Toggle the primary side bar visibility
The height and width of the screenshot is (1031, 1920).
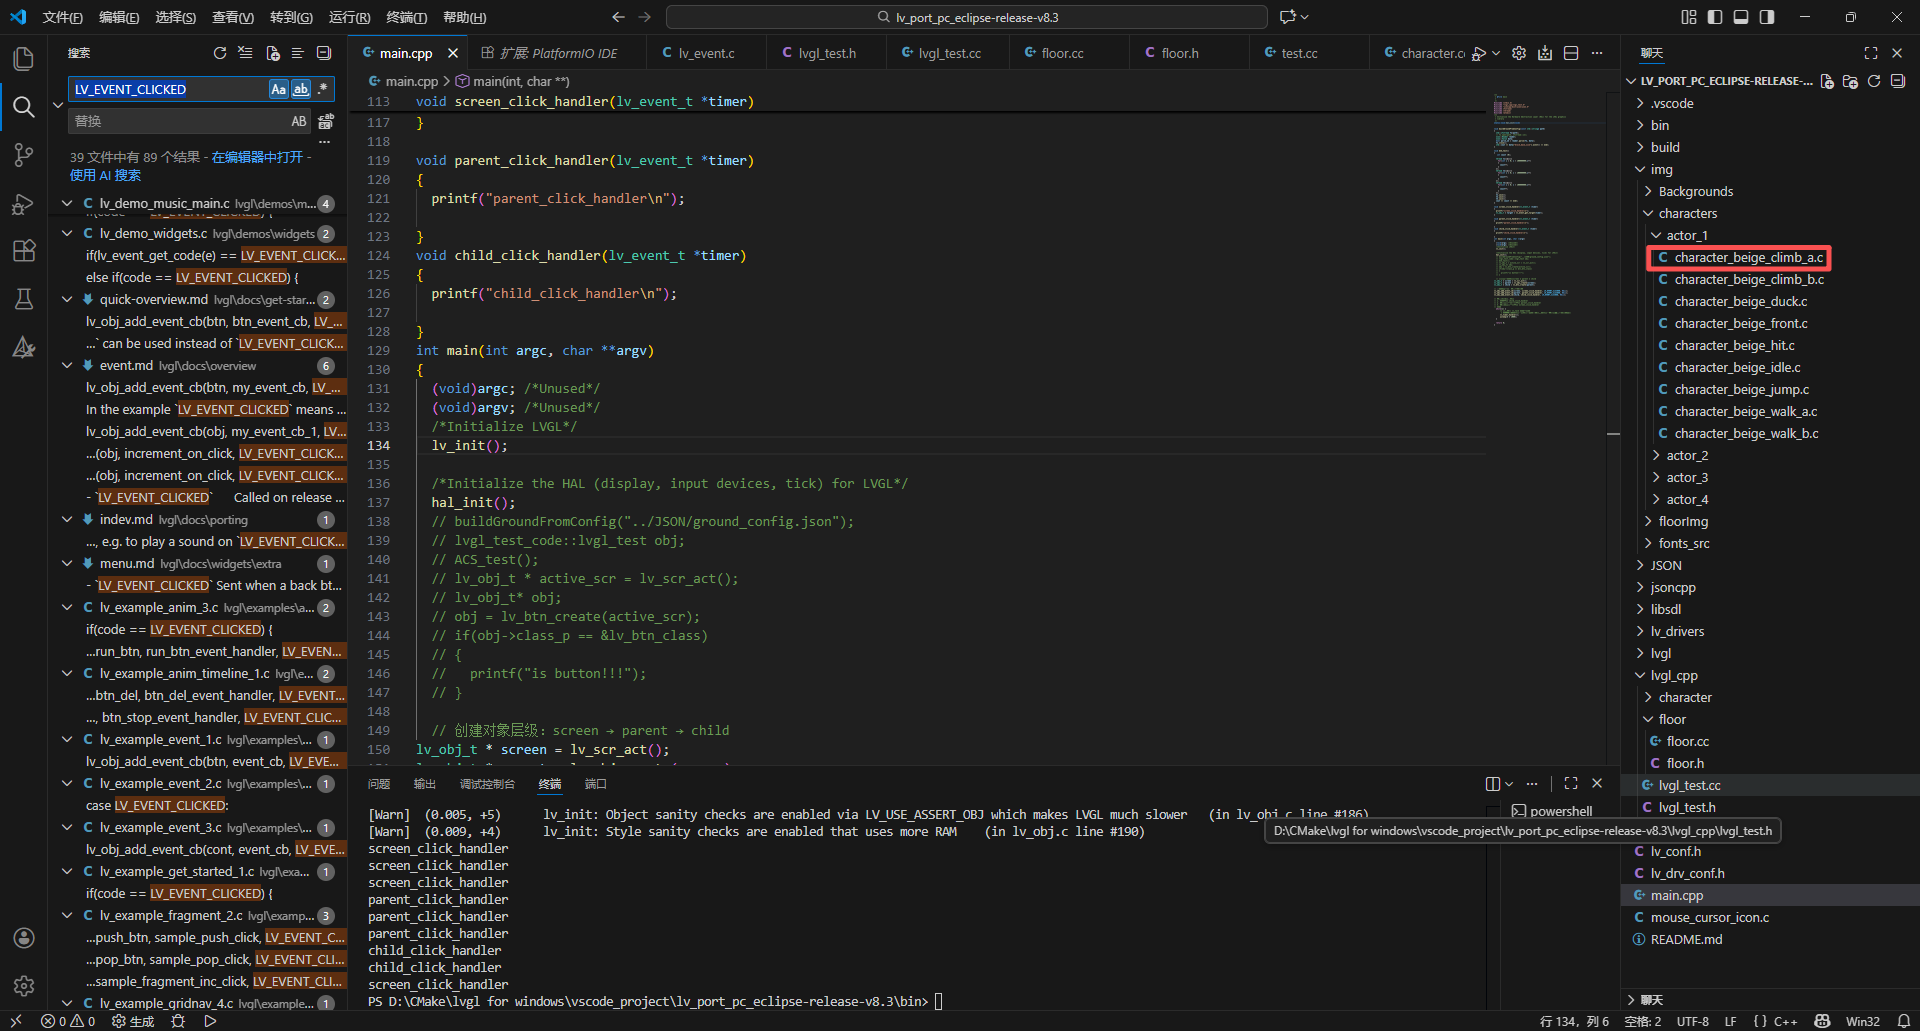1715,17
